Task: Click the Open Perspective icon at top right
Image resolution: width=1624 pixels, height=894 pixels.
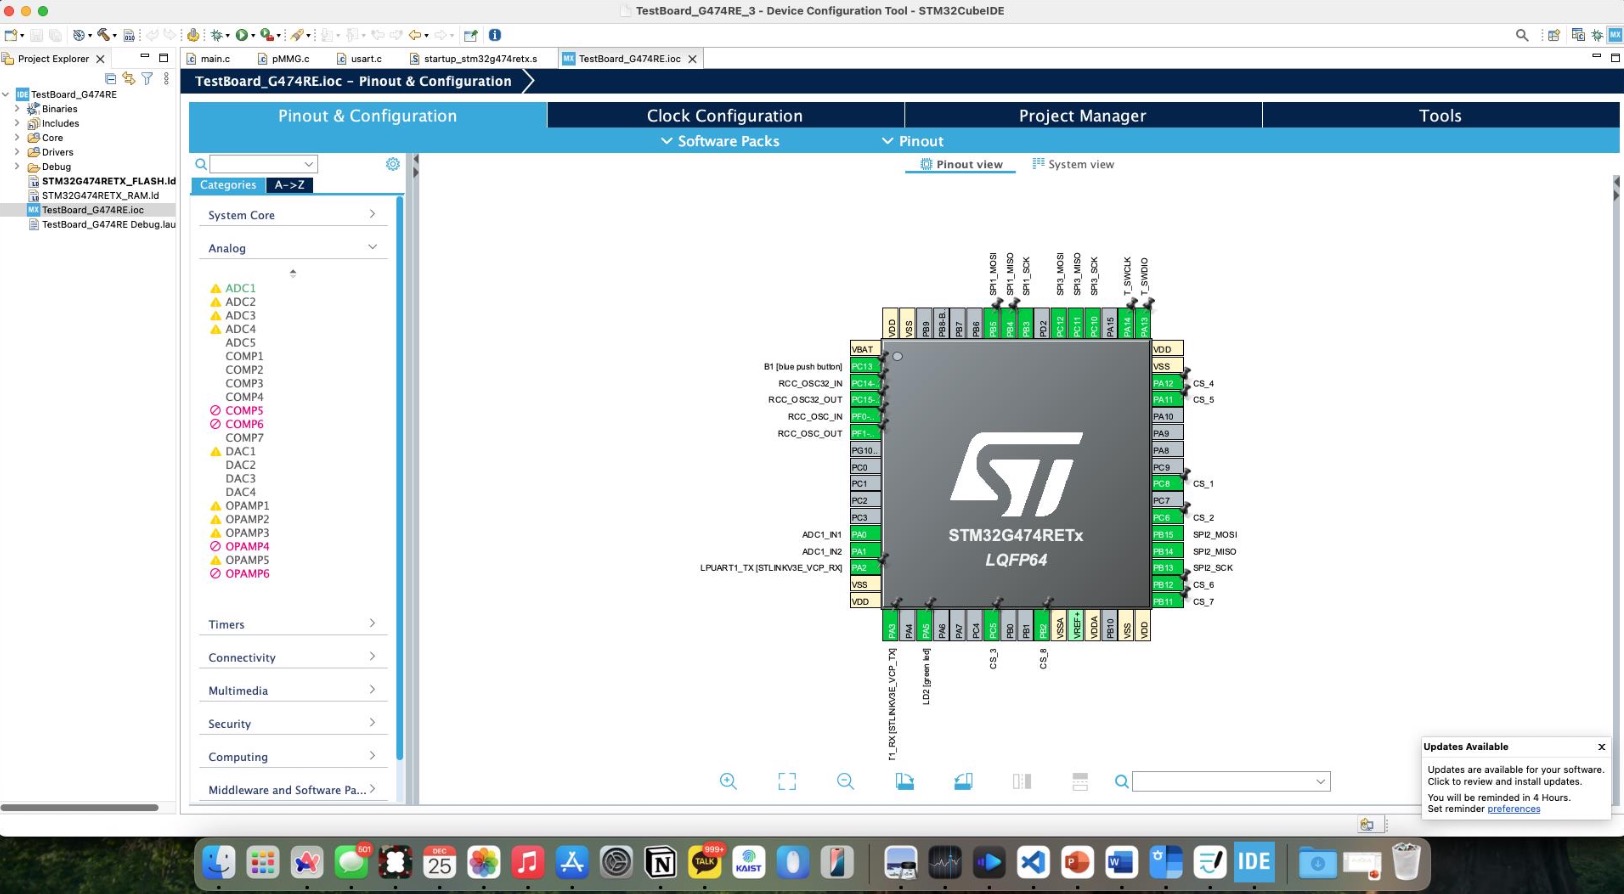Action: pos(1553,35)
